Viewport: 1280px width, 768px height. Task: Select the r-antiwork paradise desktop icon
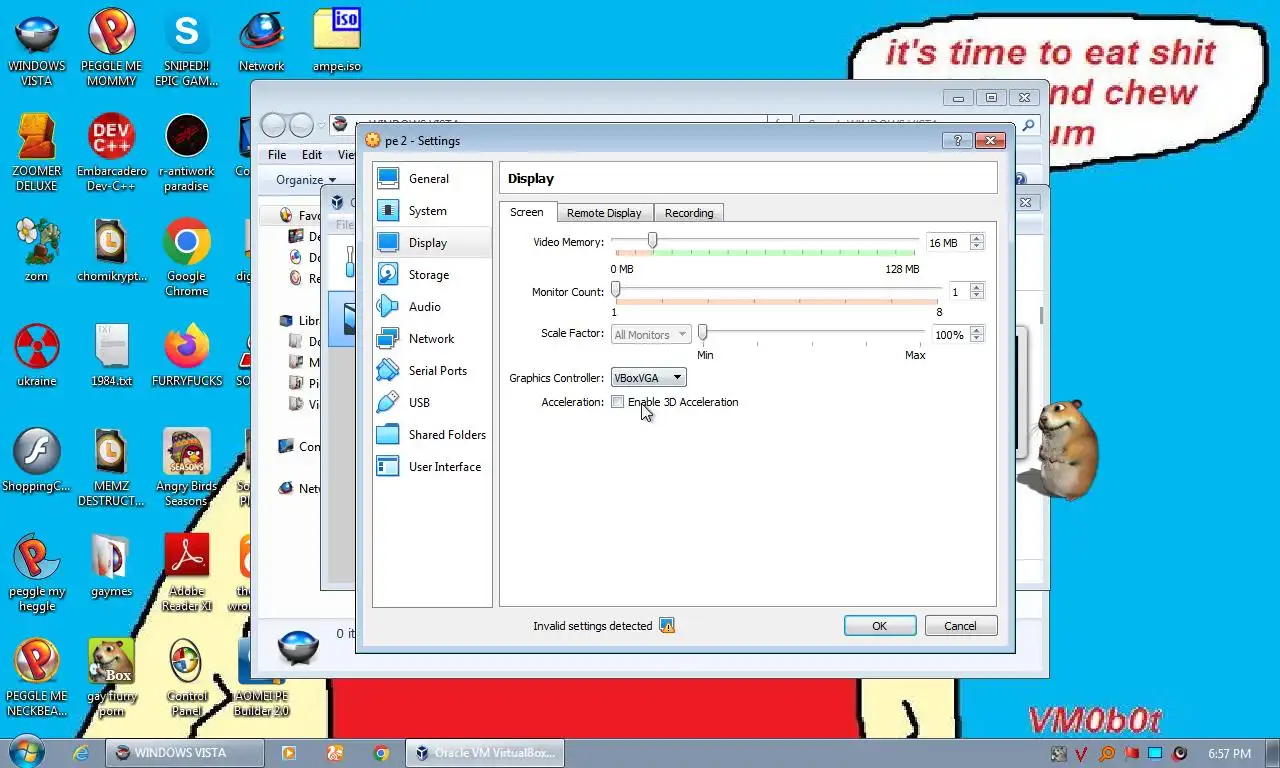pos(186,152)
